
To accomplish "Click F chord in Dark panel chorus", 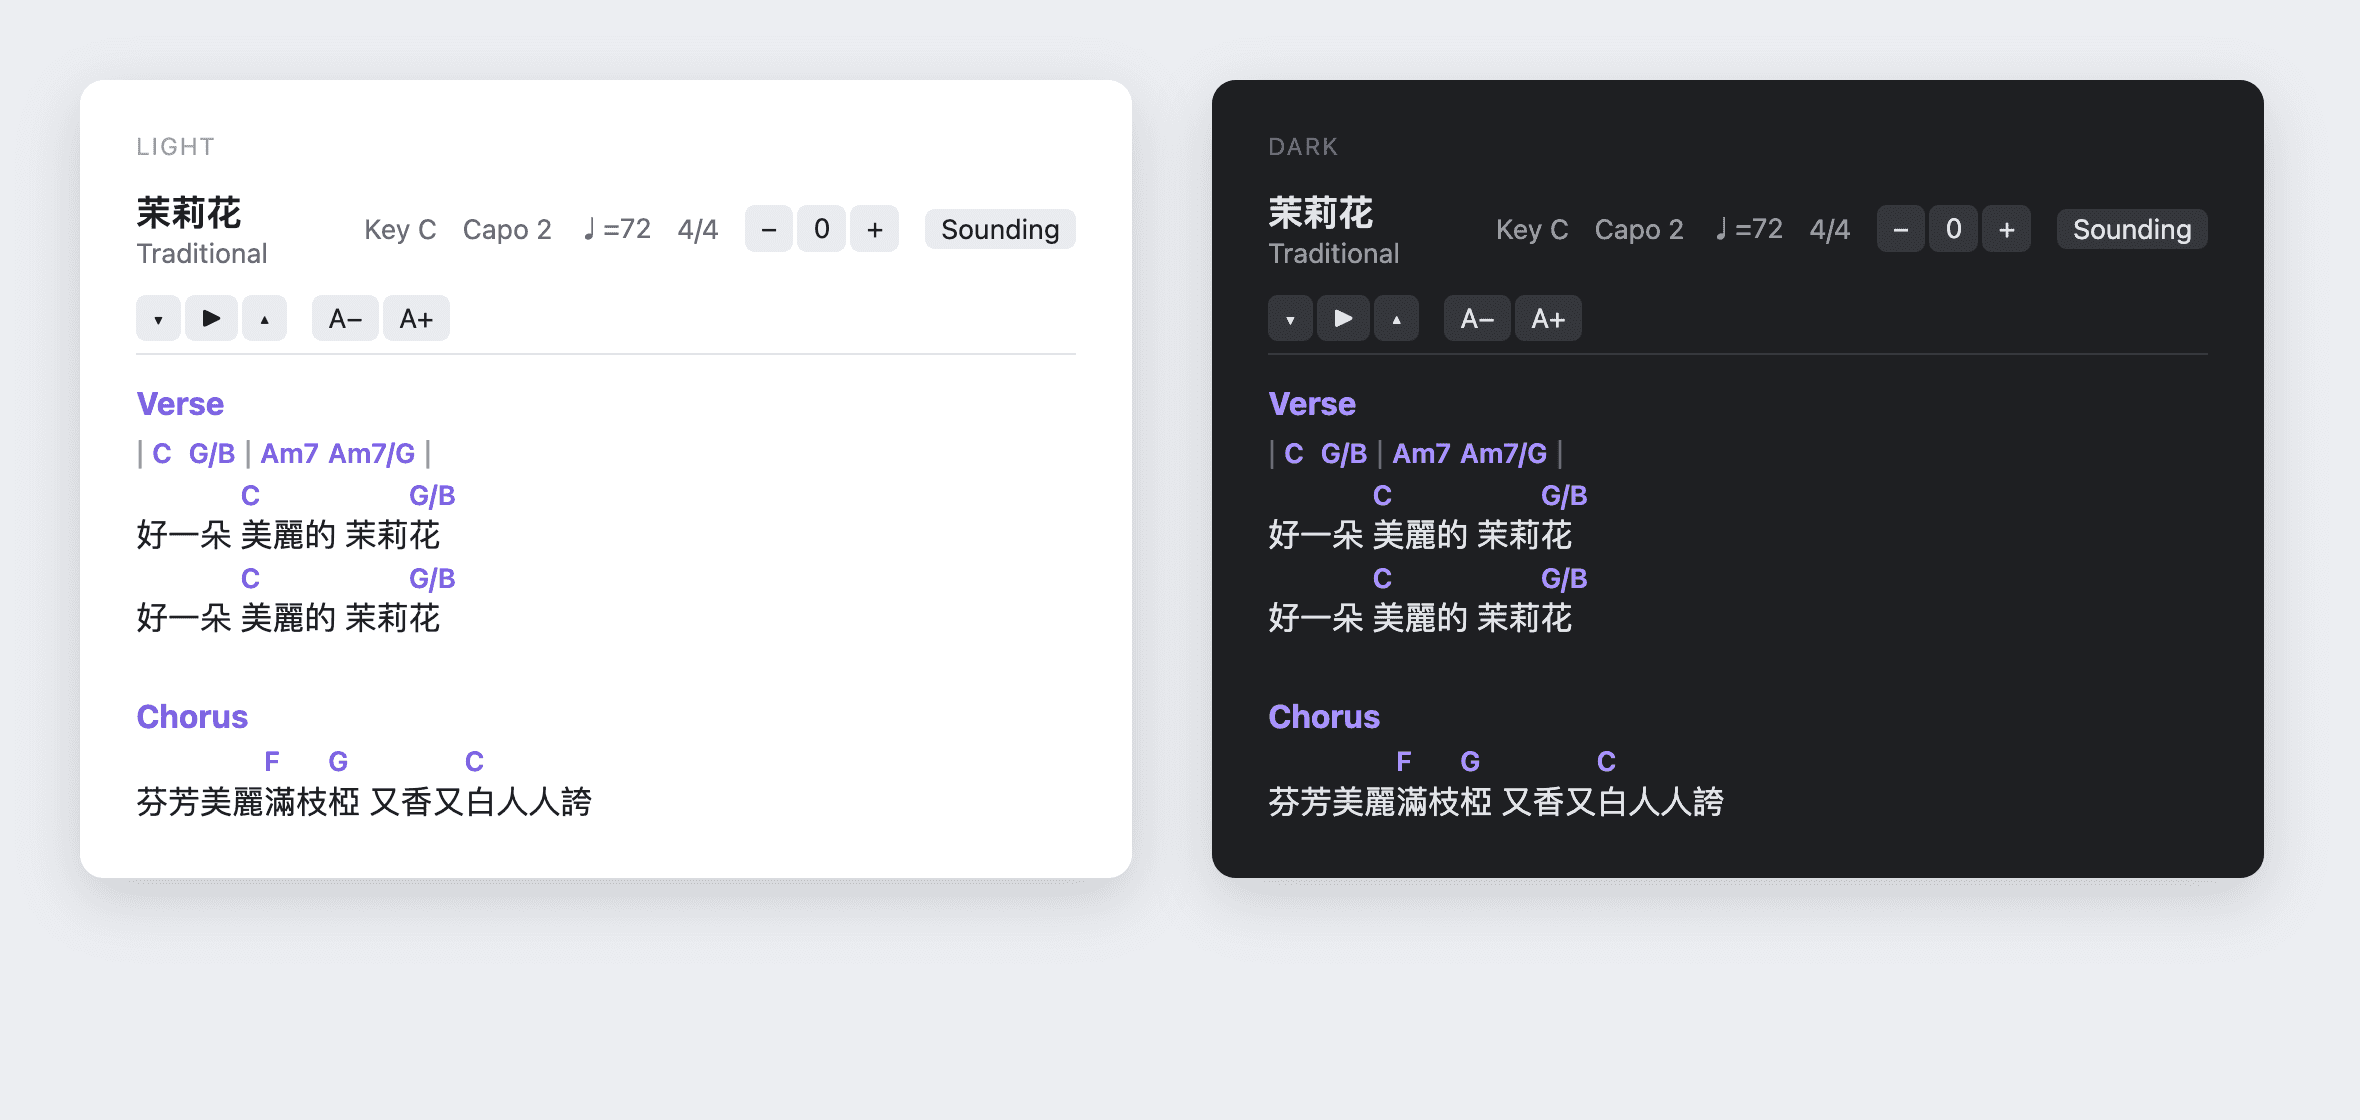I will (x=1404, y=762).
